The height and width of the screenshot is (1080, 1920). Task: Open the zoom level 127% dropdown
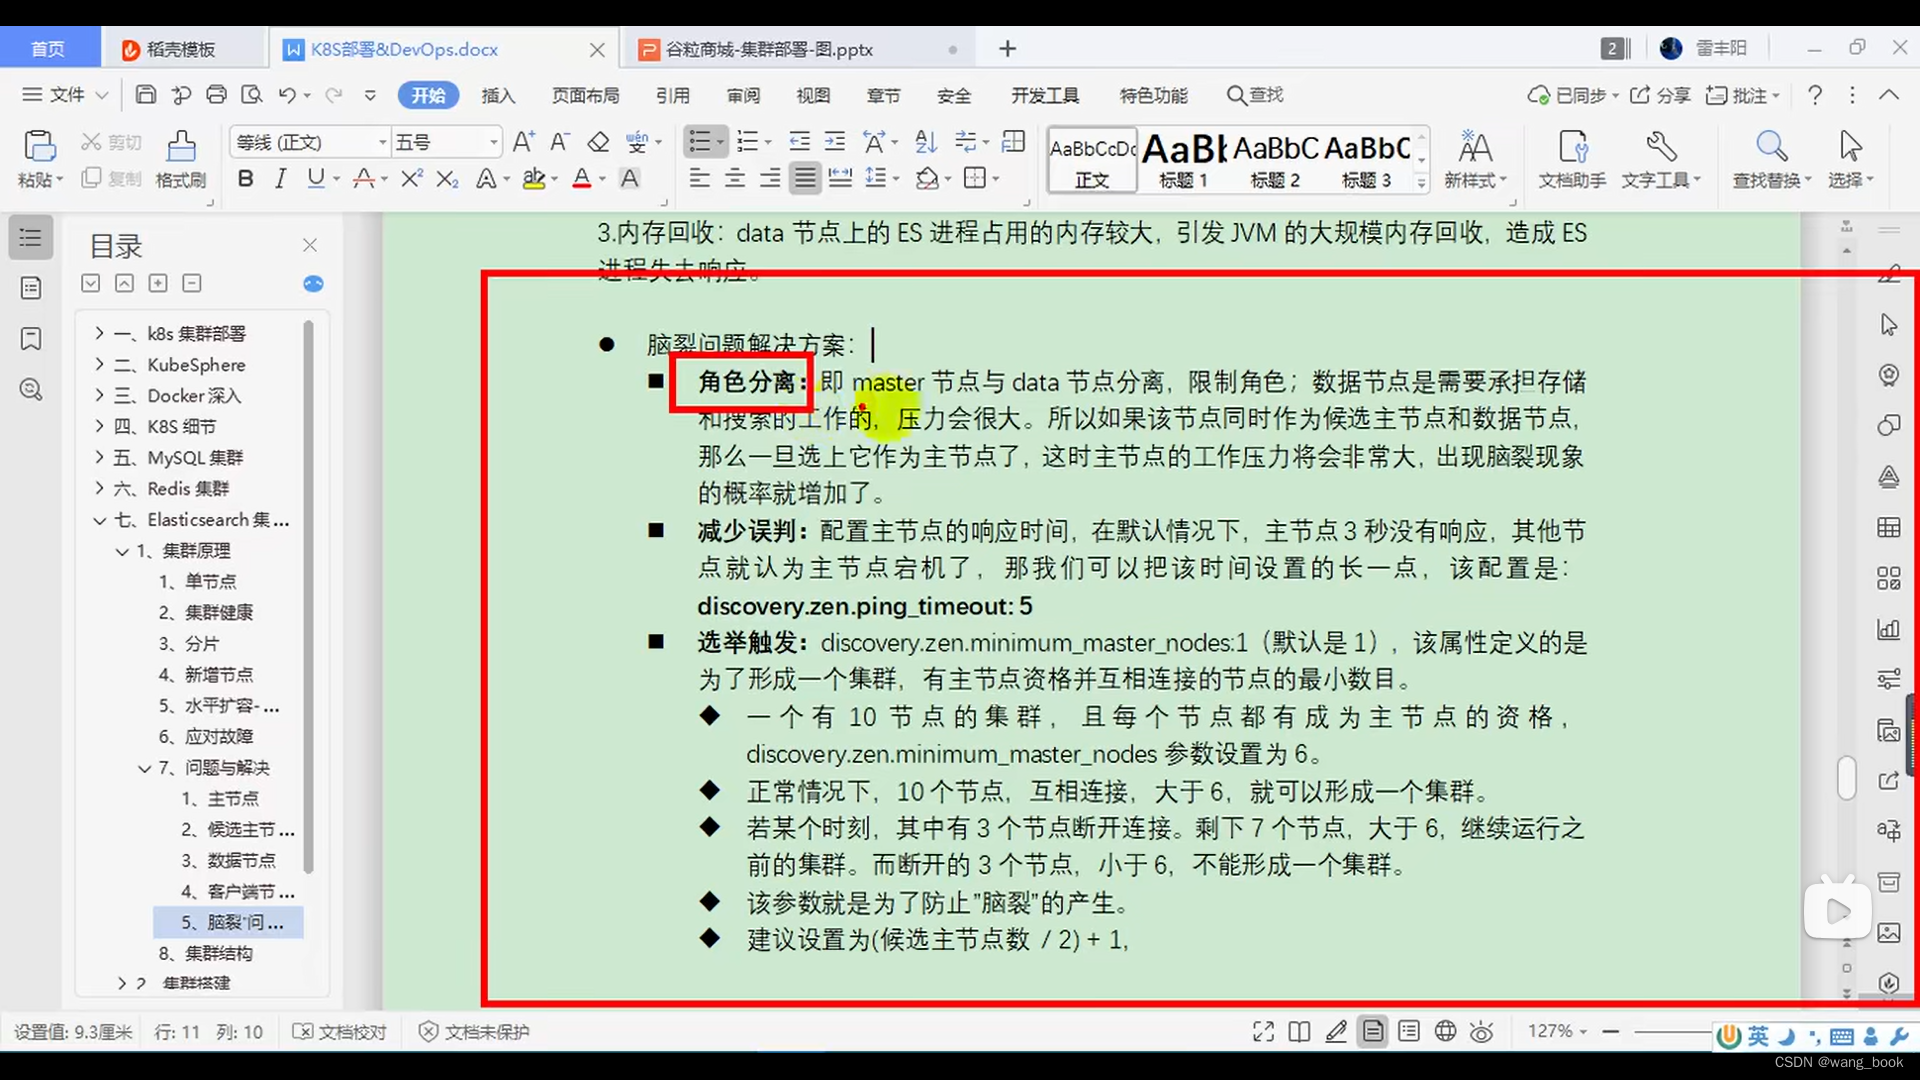point(1556,1031)
